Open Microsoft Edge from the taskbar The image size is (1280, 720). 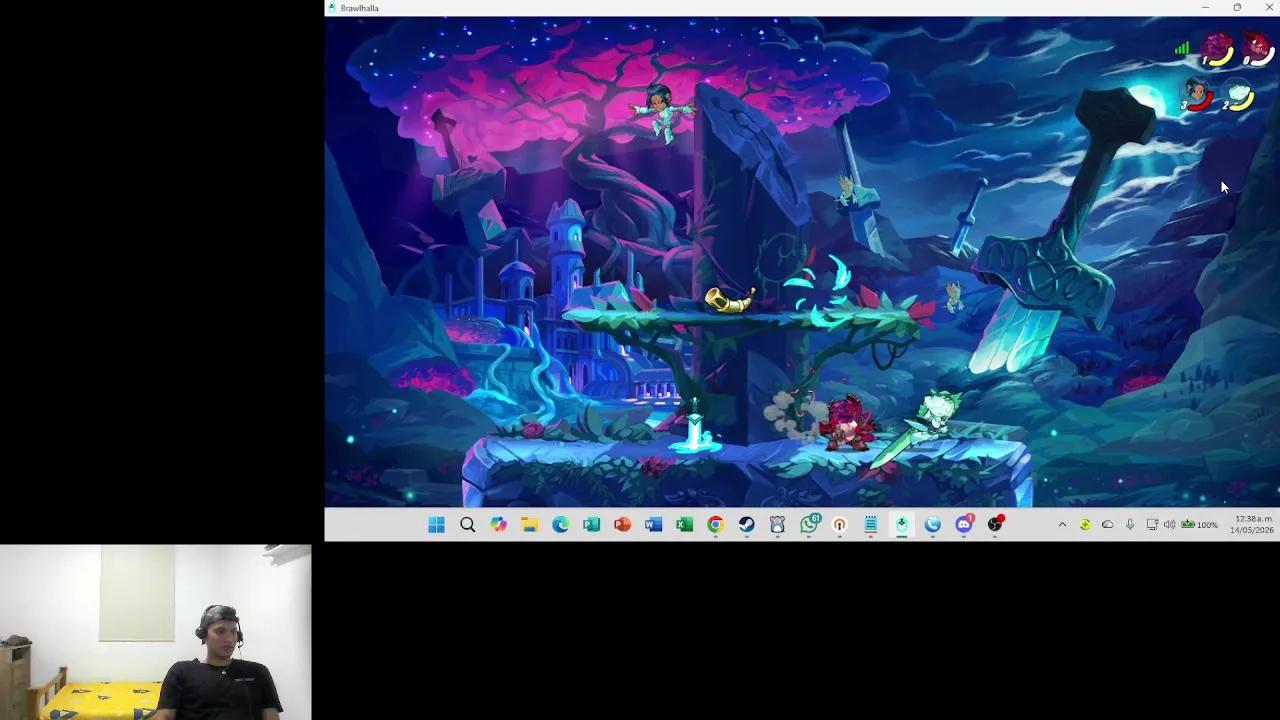pyautogui.click(x=560, y=525)
